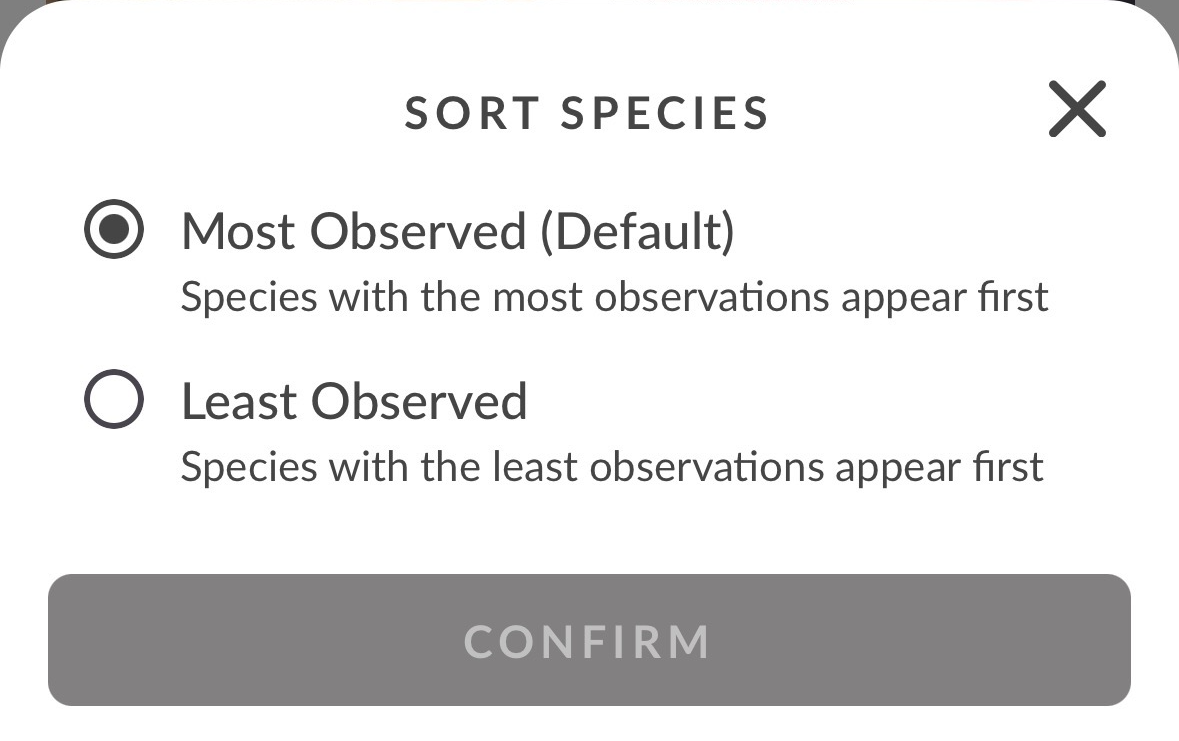This screenshot has height=741, width=1179.
Task: Keep default sorting by most observations
Action: pyautogui.click(x=114, y=229)
